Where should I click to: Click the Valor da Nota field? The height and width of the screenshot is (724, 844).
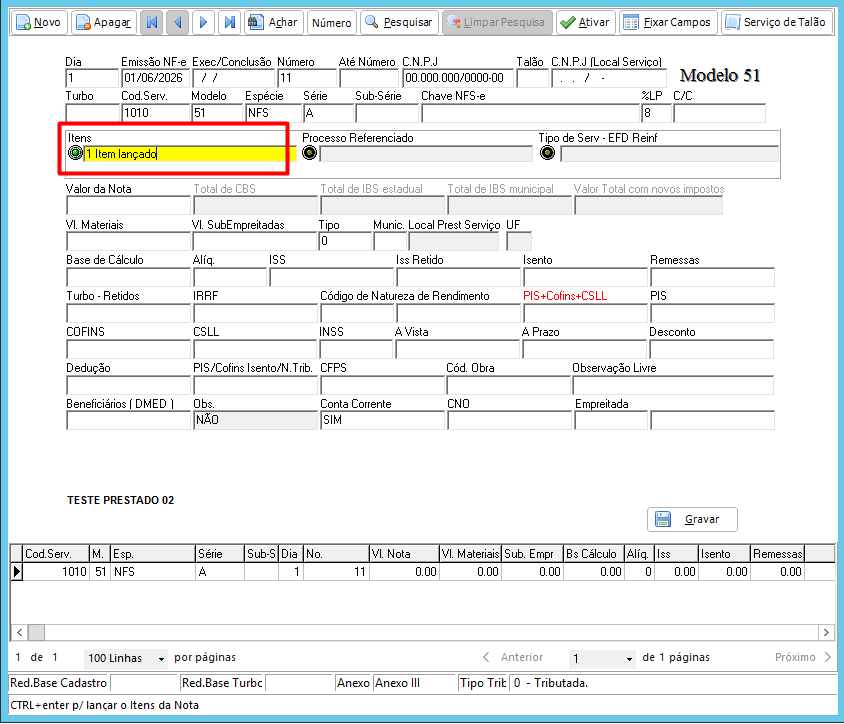(128, 206)
